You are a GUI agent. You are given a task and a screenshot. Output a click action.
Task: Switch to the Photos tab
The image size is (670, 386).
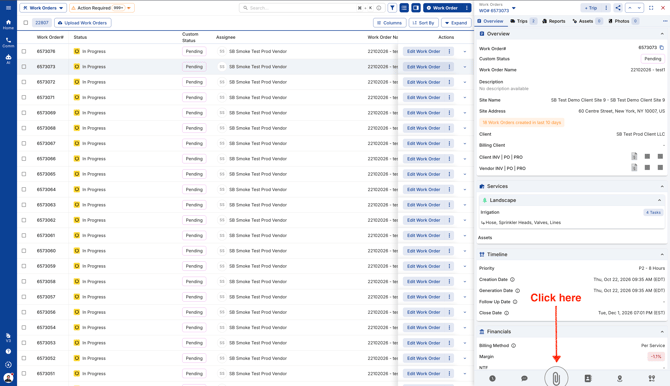click(x=623, y=21)
